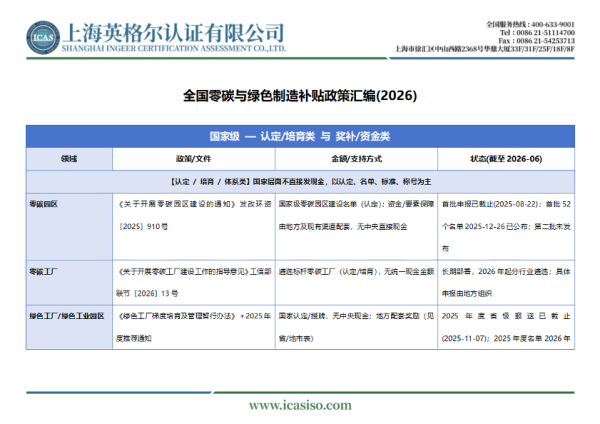Click the SHANGHAI INGEER CERTIFICATION ASSESSMENT CO.,LTD. text
Screen dimensions: 600x424
coord(174,49)
